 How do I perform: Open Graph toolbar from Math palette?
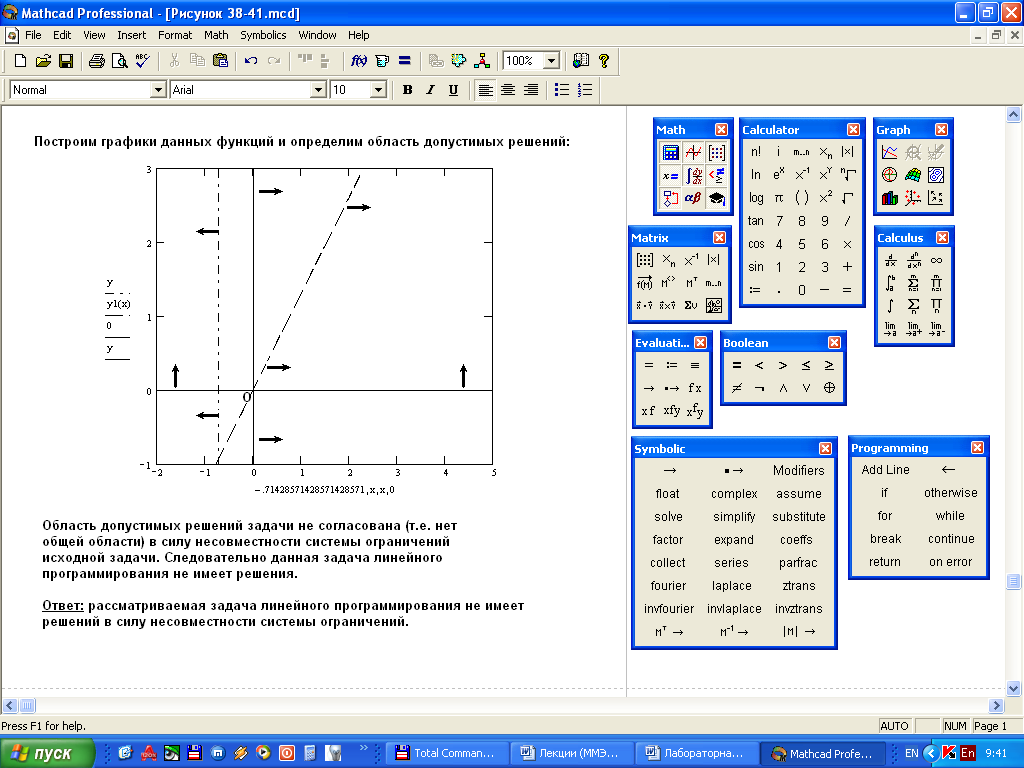694,153
